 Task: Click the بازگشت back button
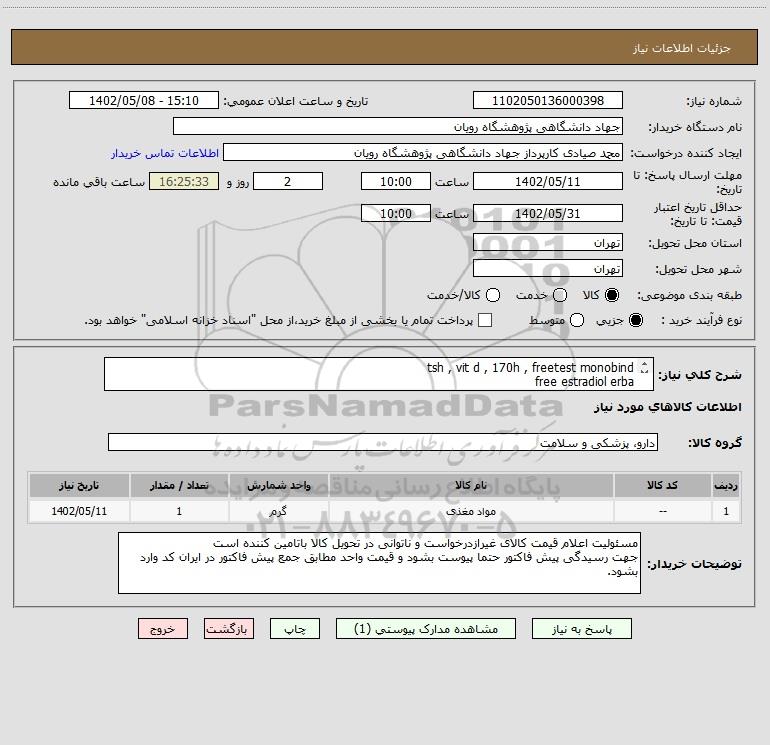pyautogui.click(x=229, y=629)
